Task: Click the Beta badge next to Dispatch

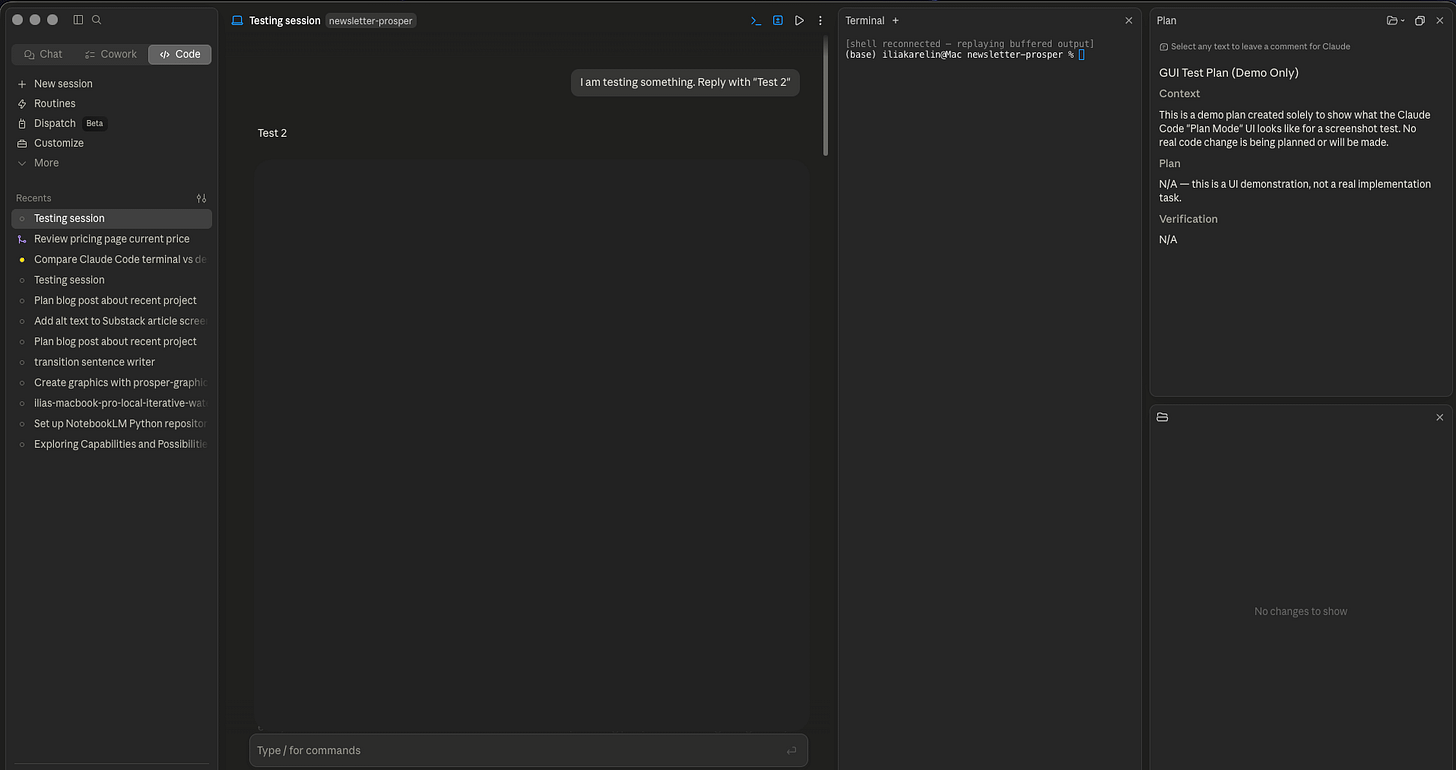Action: coord(94,123)
